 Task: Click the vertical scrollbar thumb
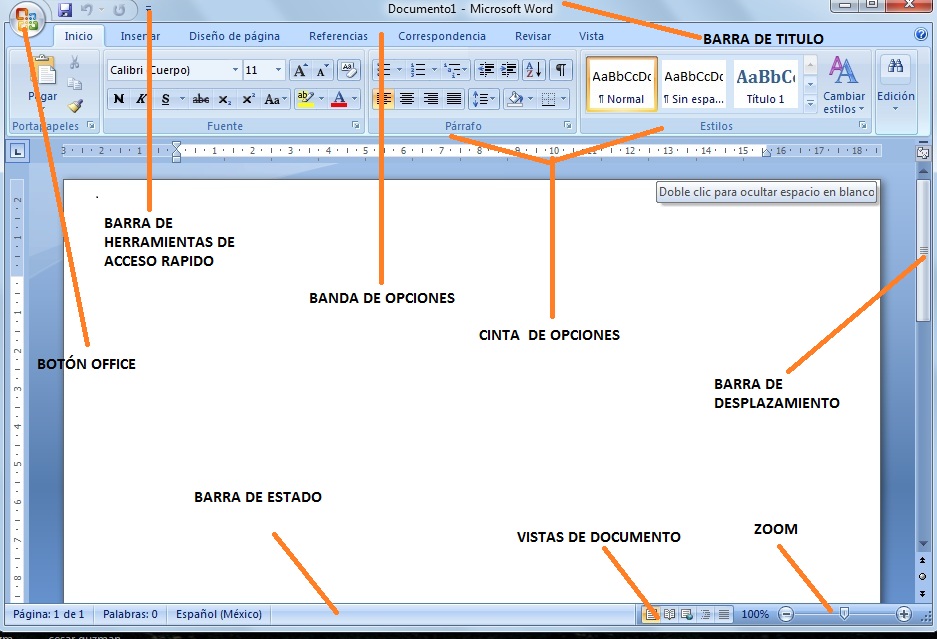click(x=924, y=250)
